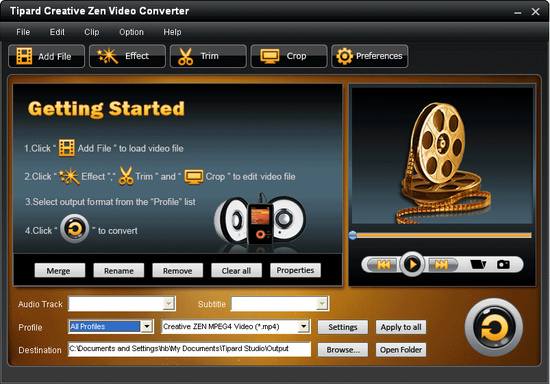Click the scissors Trim icon in step 2
Image resolution: width=550 pixels, height=384 pixels.
pyautogui.click(x=126, y=176)
